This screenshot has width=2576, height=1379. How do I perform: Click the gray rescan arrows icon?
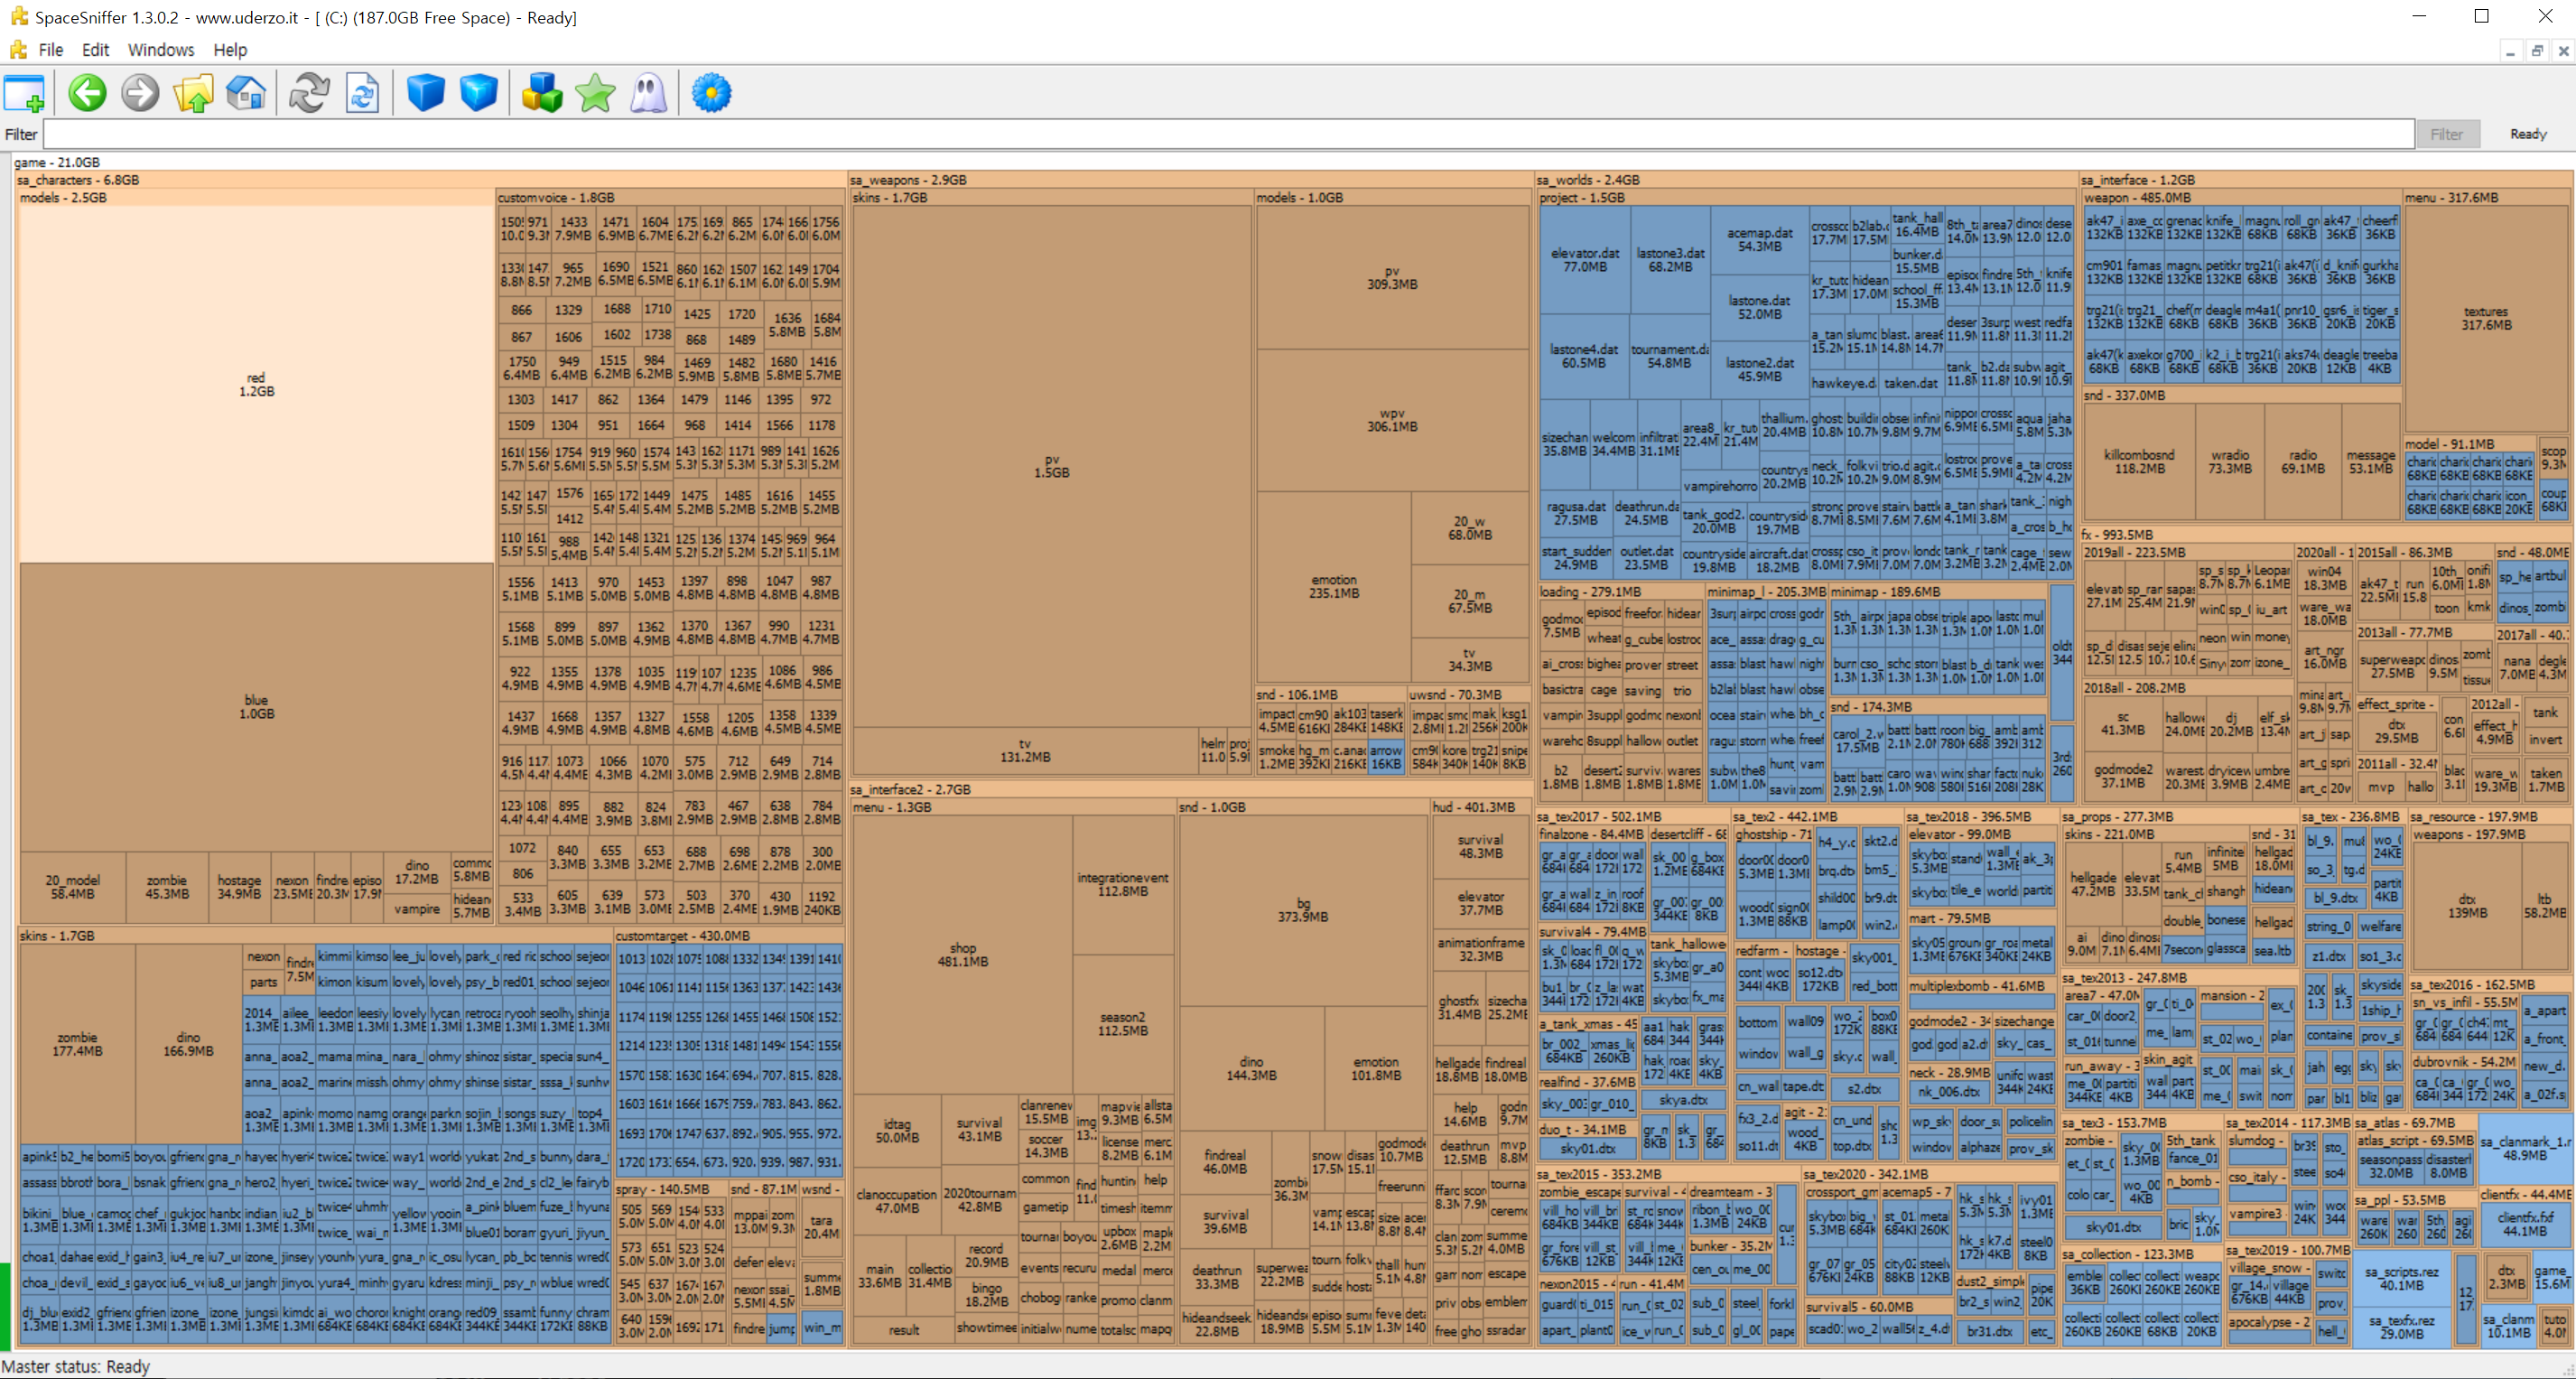click(309, 93)
